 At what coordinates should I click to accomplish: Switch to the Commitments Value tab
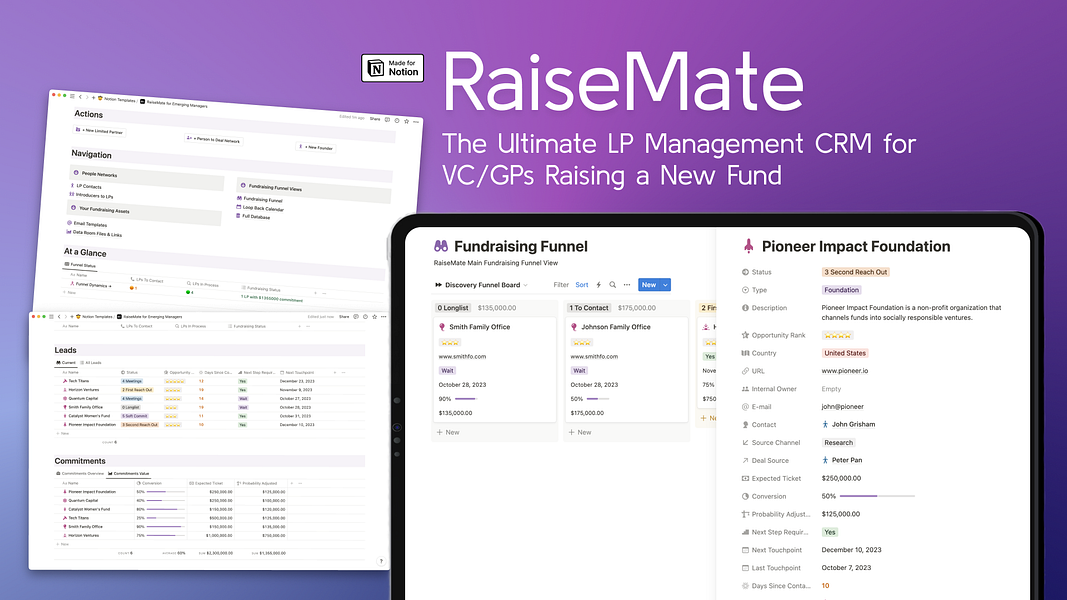[x=129, y=473]
